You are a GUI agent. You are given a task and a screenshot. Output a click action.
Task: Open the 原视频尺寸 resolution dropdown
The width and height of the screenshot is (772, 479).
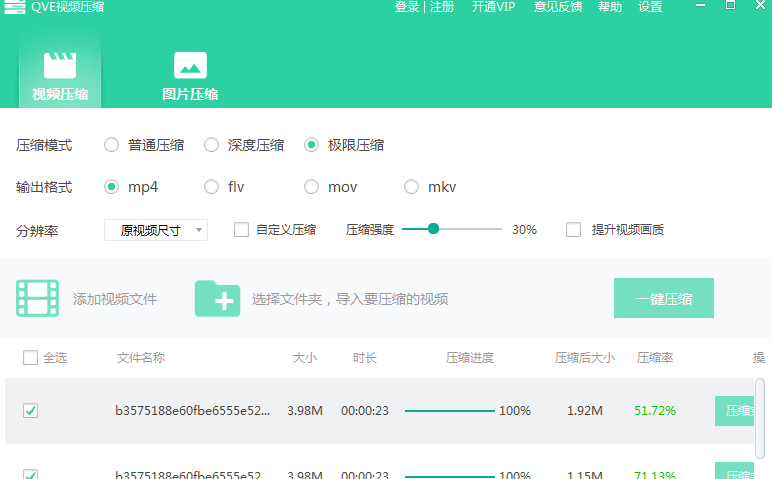pos(156,230)
